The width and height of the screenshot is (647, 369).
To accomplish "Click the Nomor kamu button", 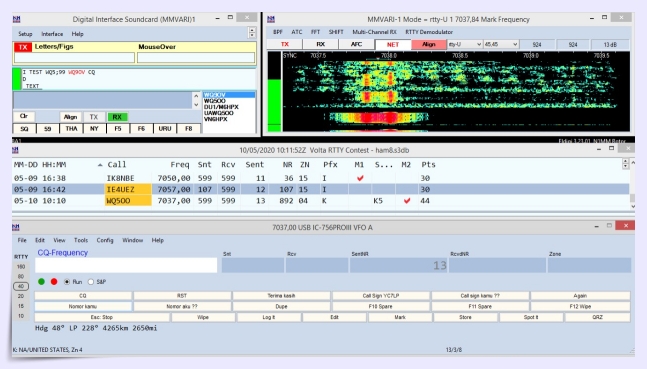I will (x=83, y=306).
